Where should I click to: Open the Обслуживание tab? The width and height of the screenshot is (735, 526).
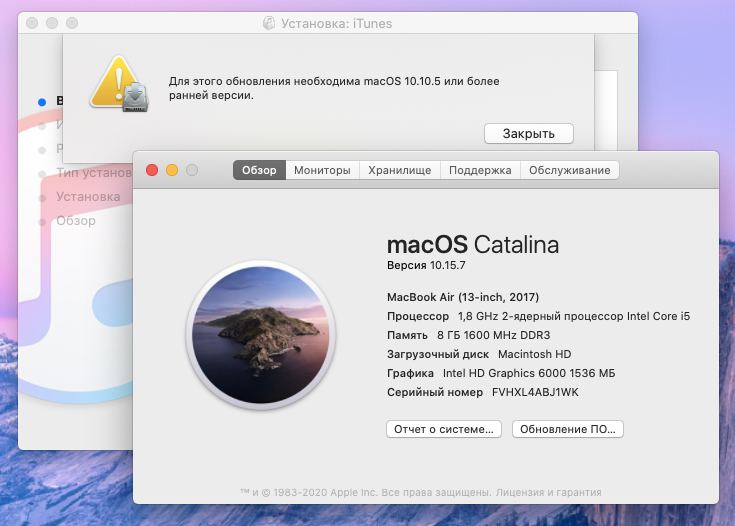tap(570, 170)
